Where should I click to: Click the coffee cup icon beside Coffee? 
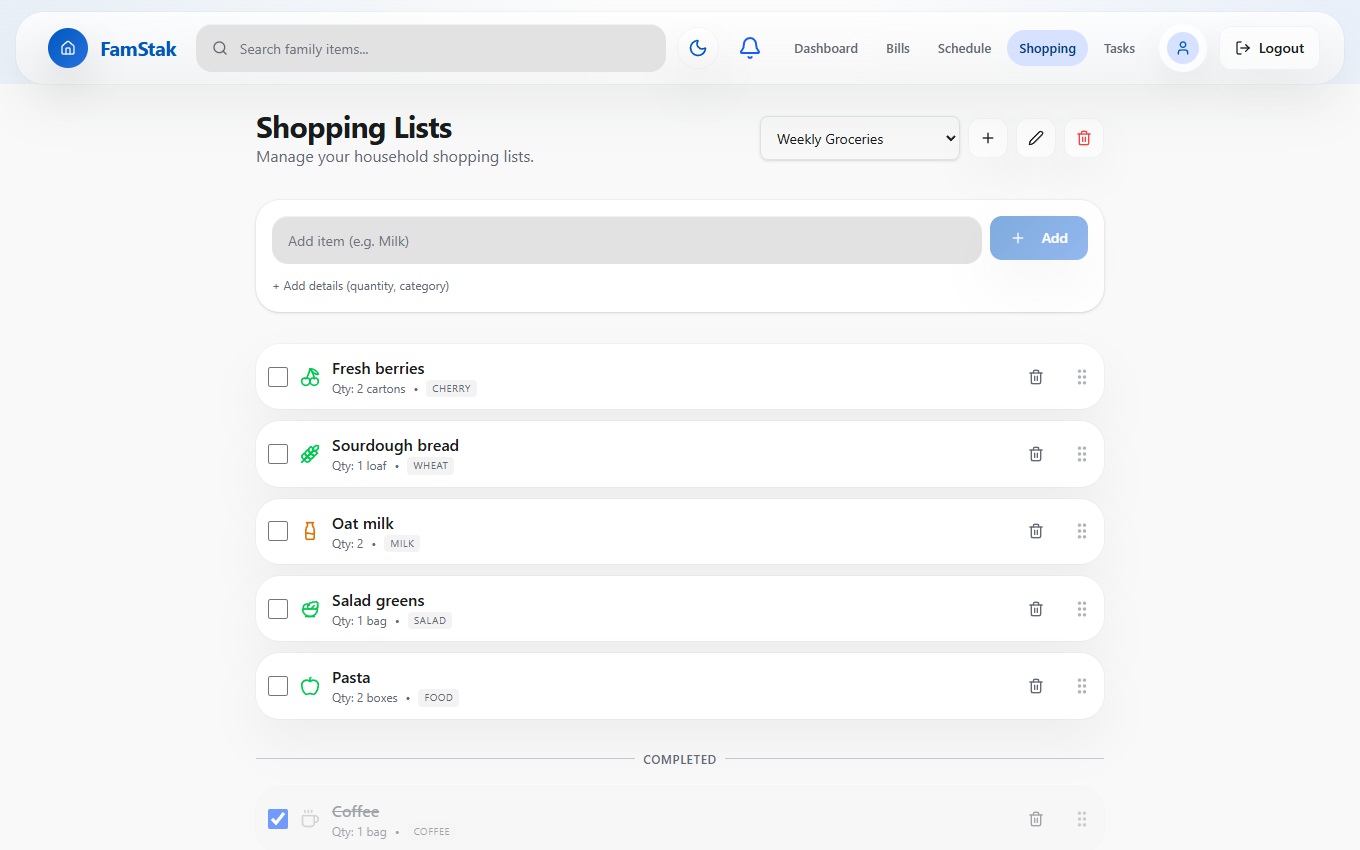coord(310,819)
